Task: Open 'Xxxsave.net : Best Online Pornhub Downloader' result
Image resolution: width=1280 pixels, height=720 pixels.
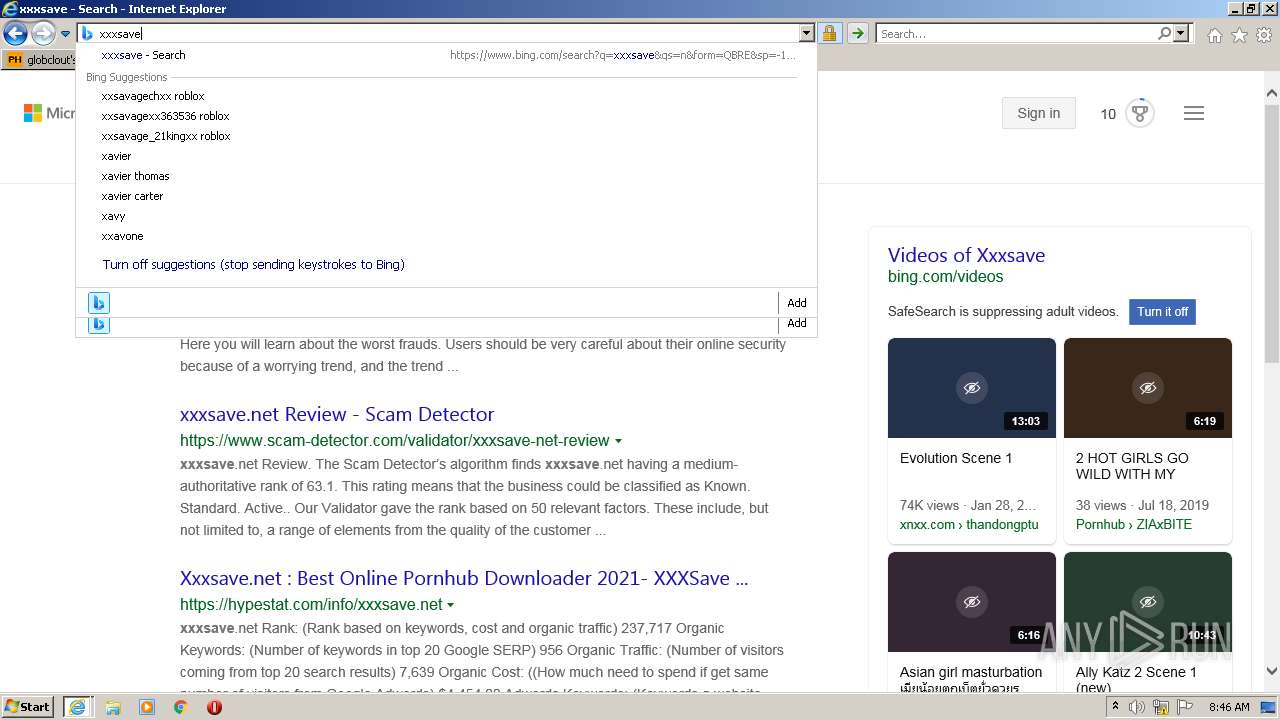Action: (x=464, y=578)
